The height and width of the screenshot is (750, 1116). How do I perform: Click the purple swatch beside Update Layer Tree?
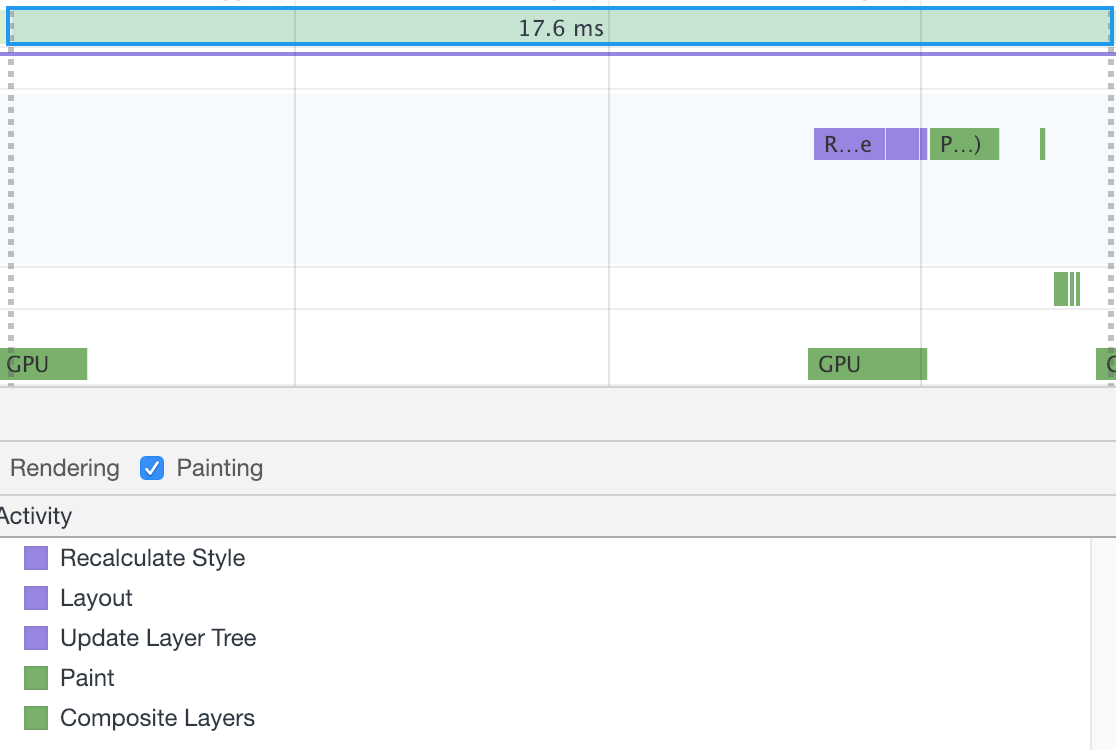coord(36,638)
